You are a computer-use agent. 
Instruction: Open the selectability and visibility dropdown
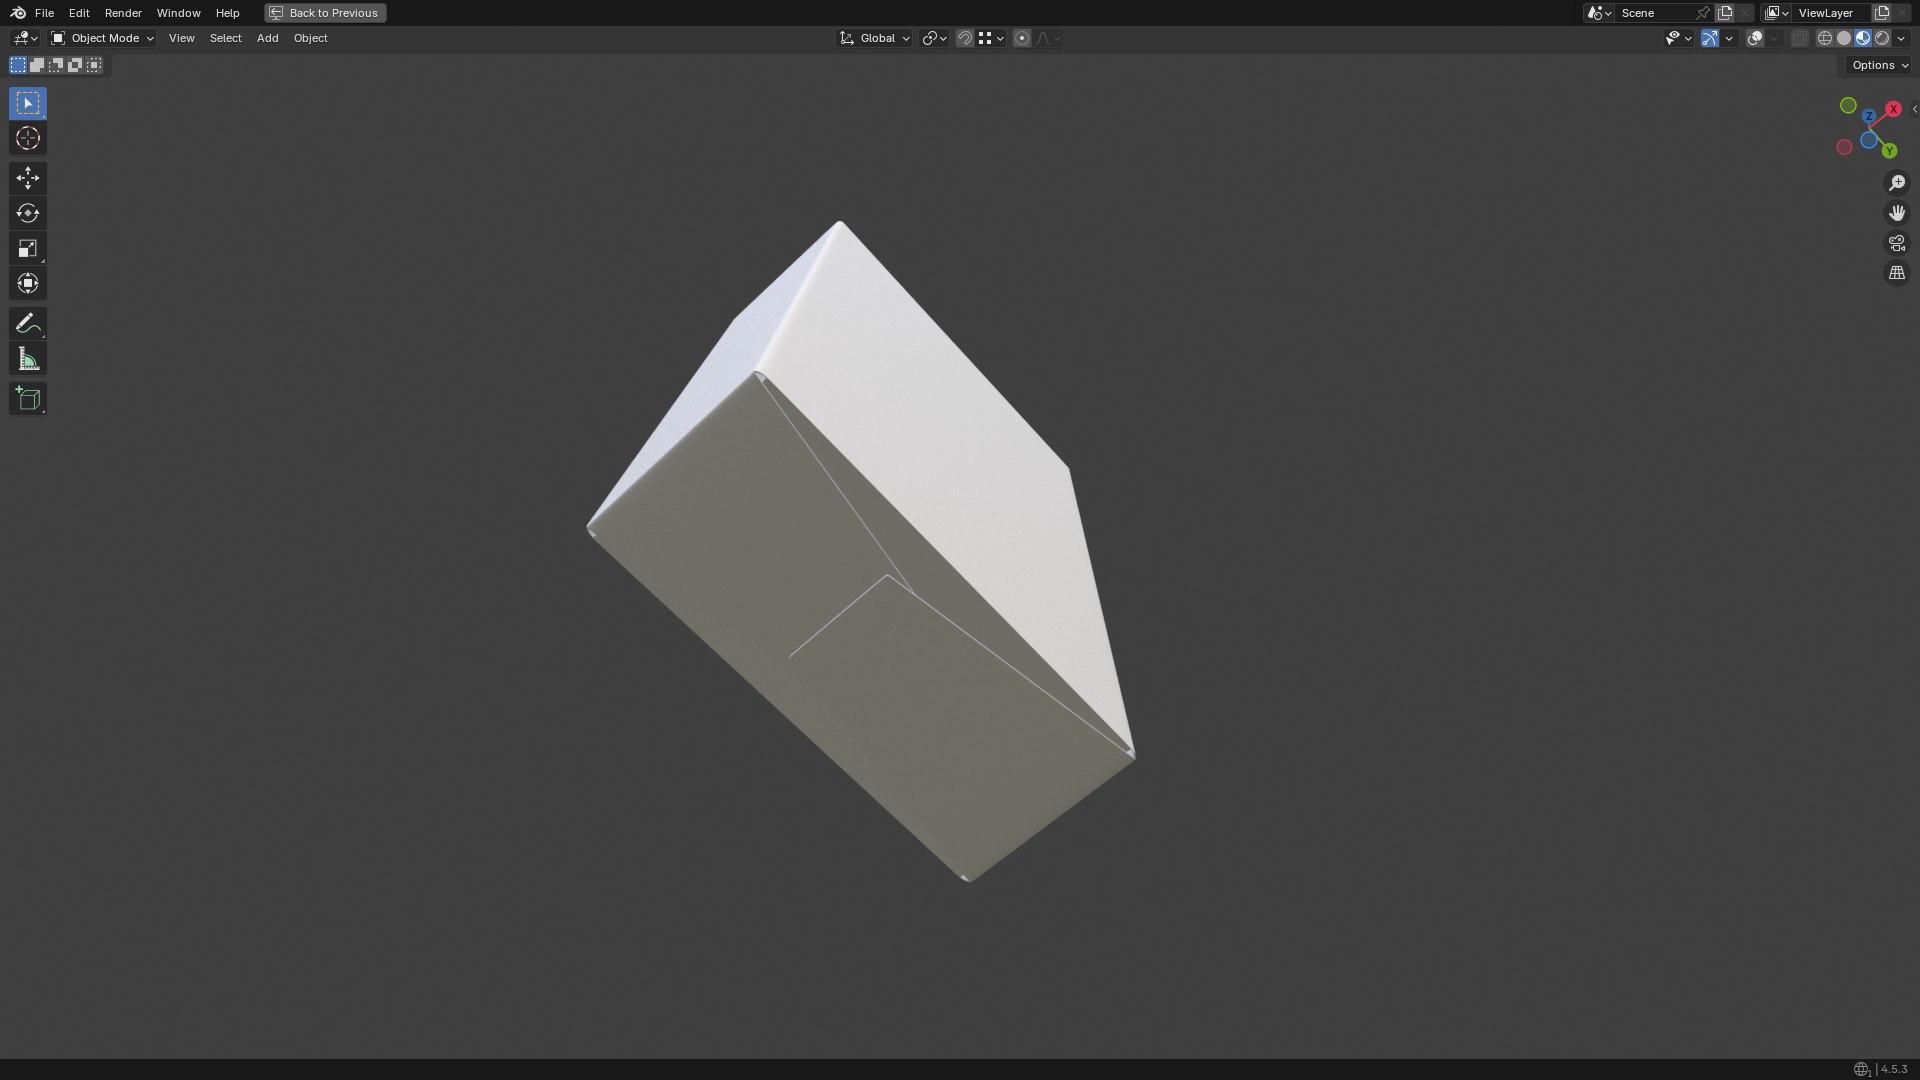[1678, 38]
